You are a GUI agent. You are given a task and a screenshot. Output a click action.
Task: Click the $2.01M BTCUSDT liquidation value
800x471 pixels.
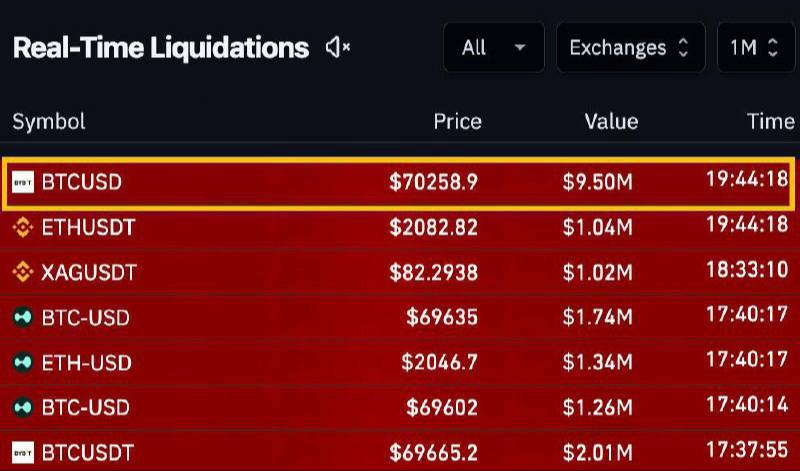click(597, 453)
